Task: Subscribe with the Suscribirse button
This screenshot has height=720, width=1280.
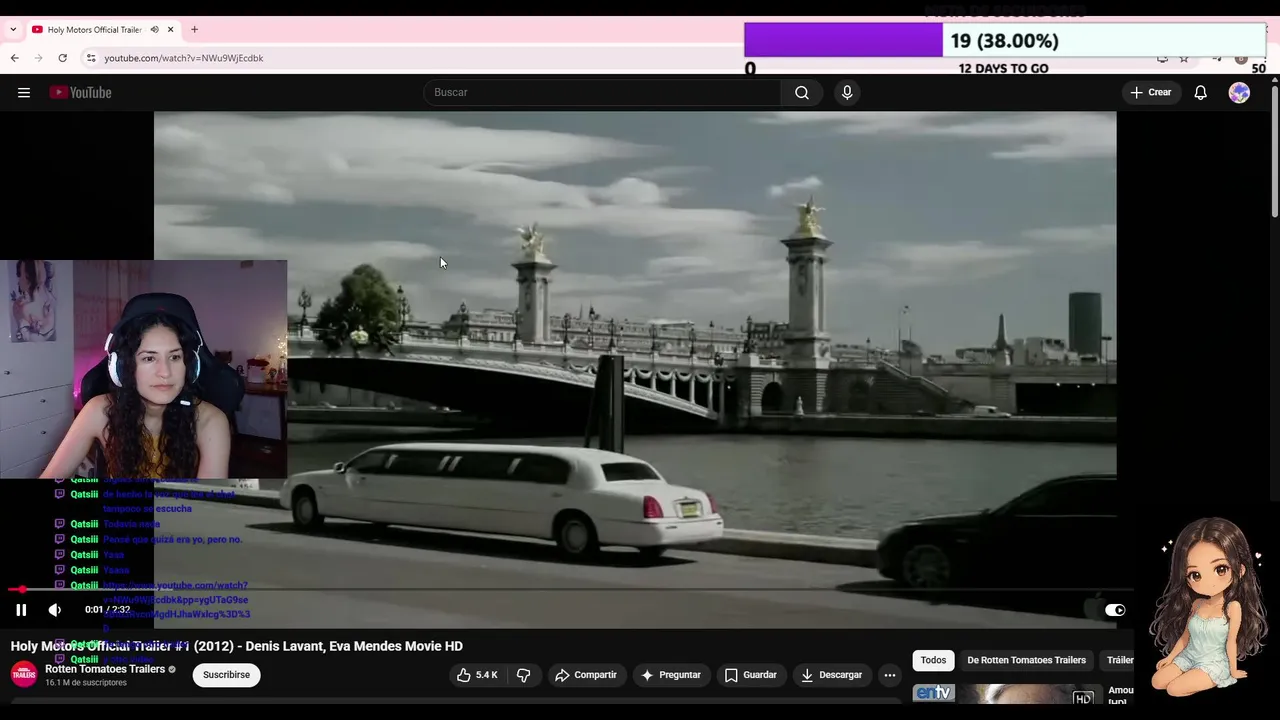Action: (226, 675)
